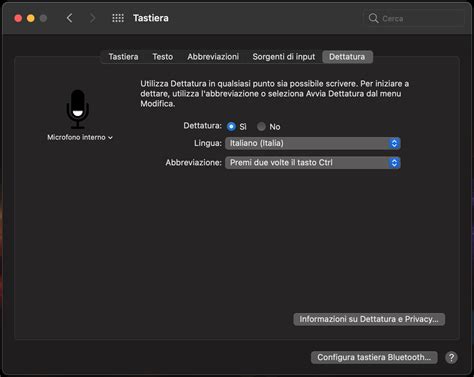Click the Lingua: field label

click(208, 143)
